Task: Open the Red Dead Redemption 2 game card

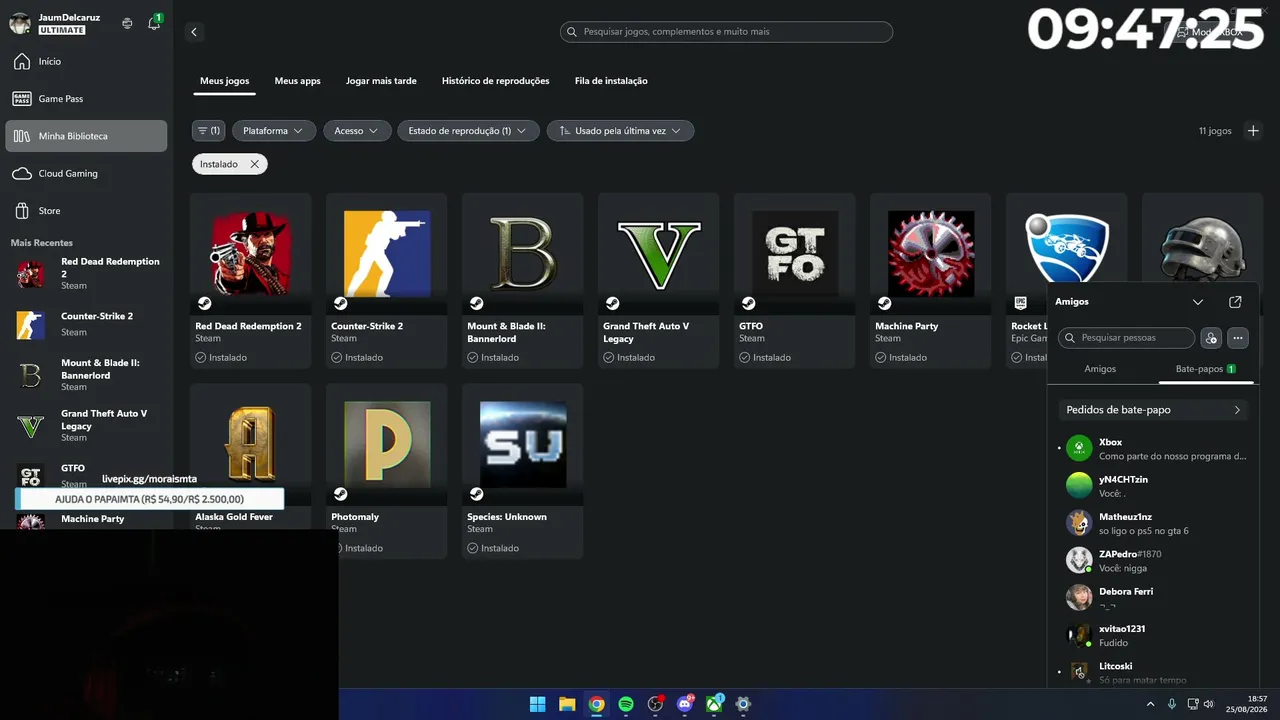Action: tap(251, 280)
